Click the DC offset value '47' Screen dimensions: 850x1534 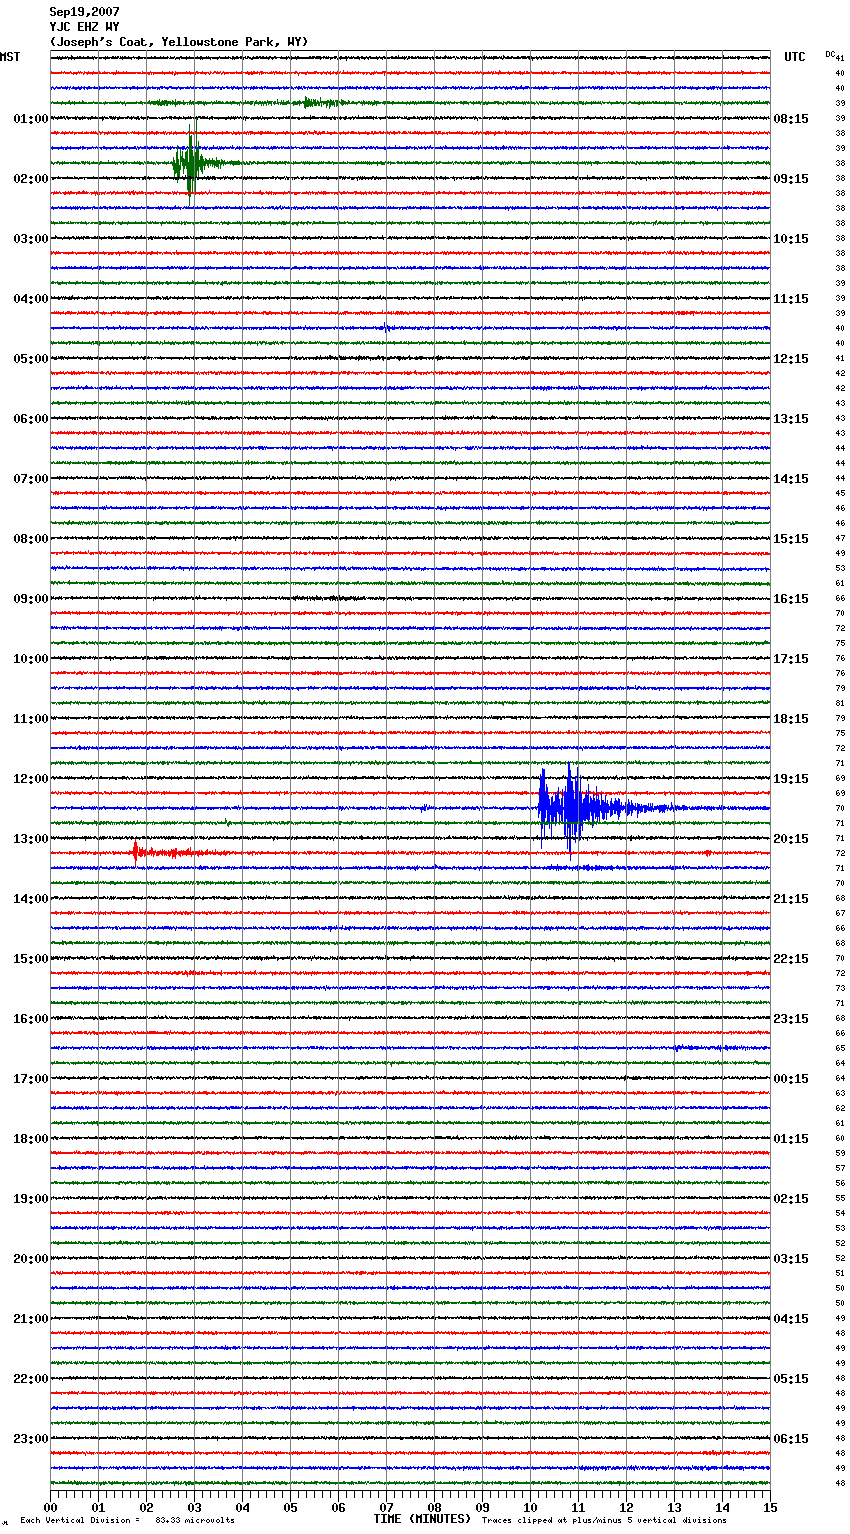(840, 539)
